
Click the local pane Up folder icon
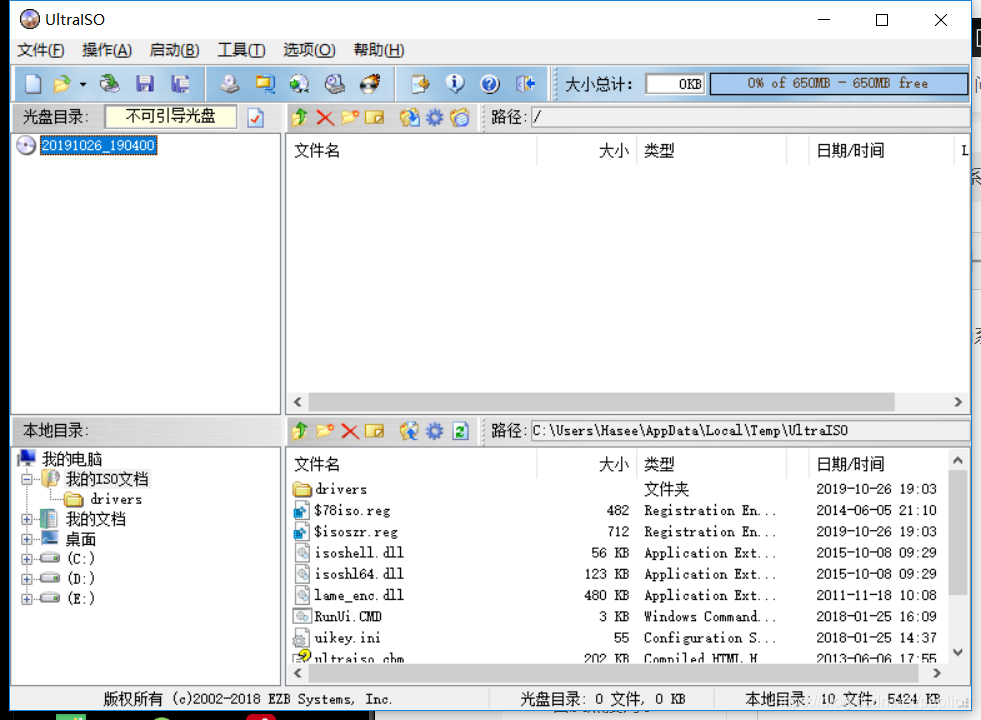point(300,431)
